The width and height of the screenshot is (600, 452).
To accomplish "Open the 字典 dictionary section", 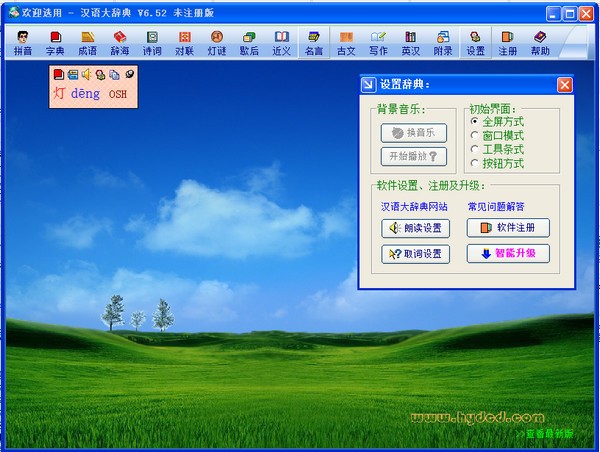I will click(x=55, y=43).
